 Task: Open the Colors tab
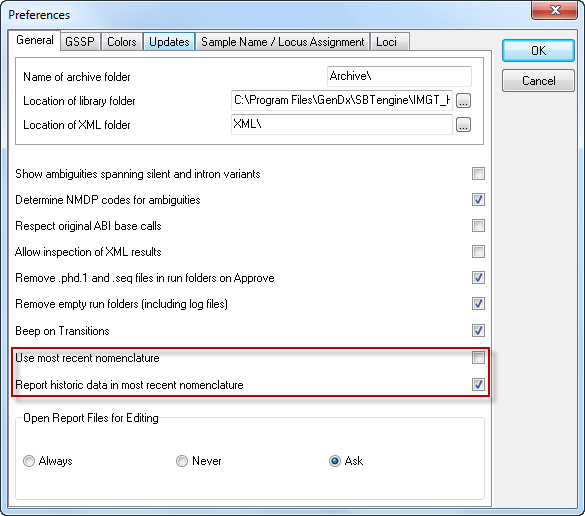coord(122,41)
